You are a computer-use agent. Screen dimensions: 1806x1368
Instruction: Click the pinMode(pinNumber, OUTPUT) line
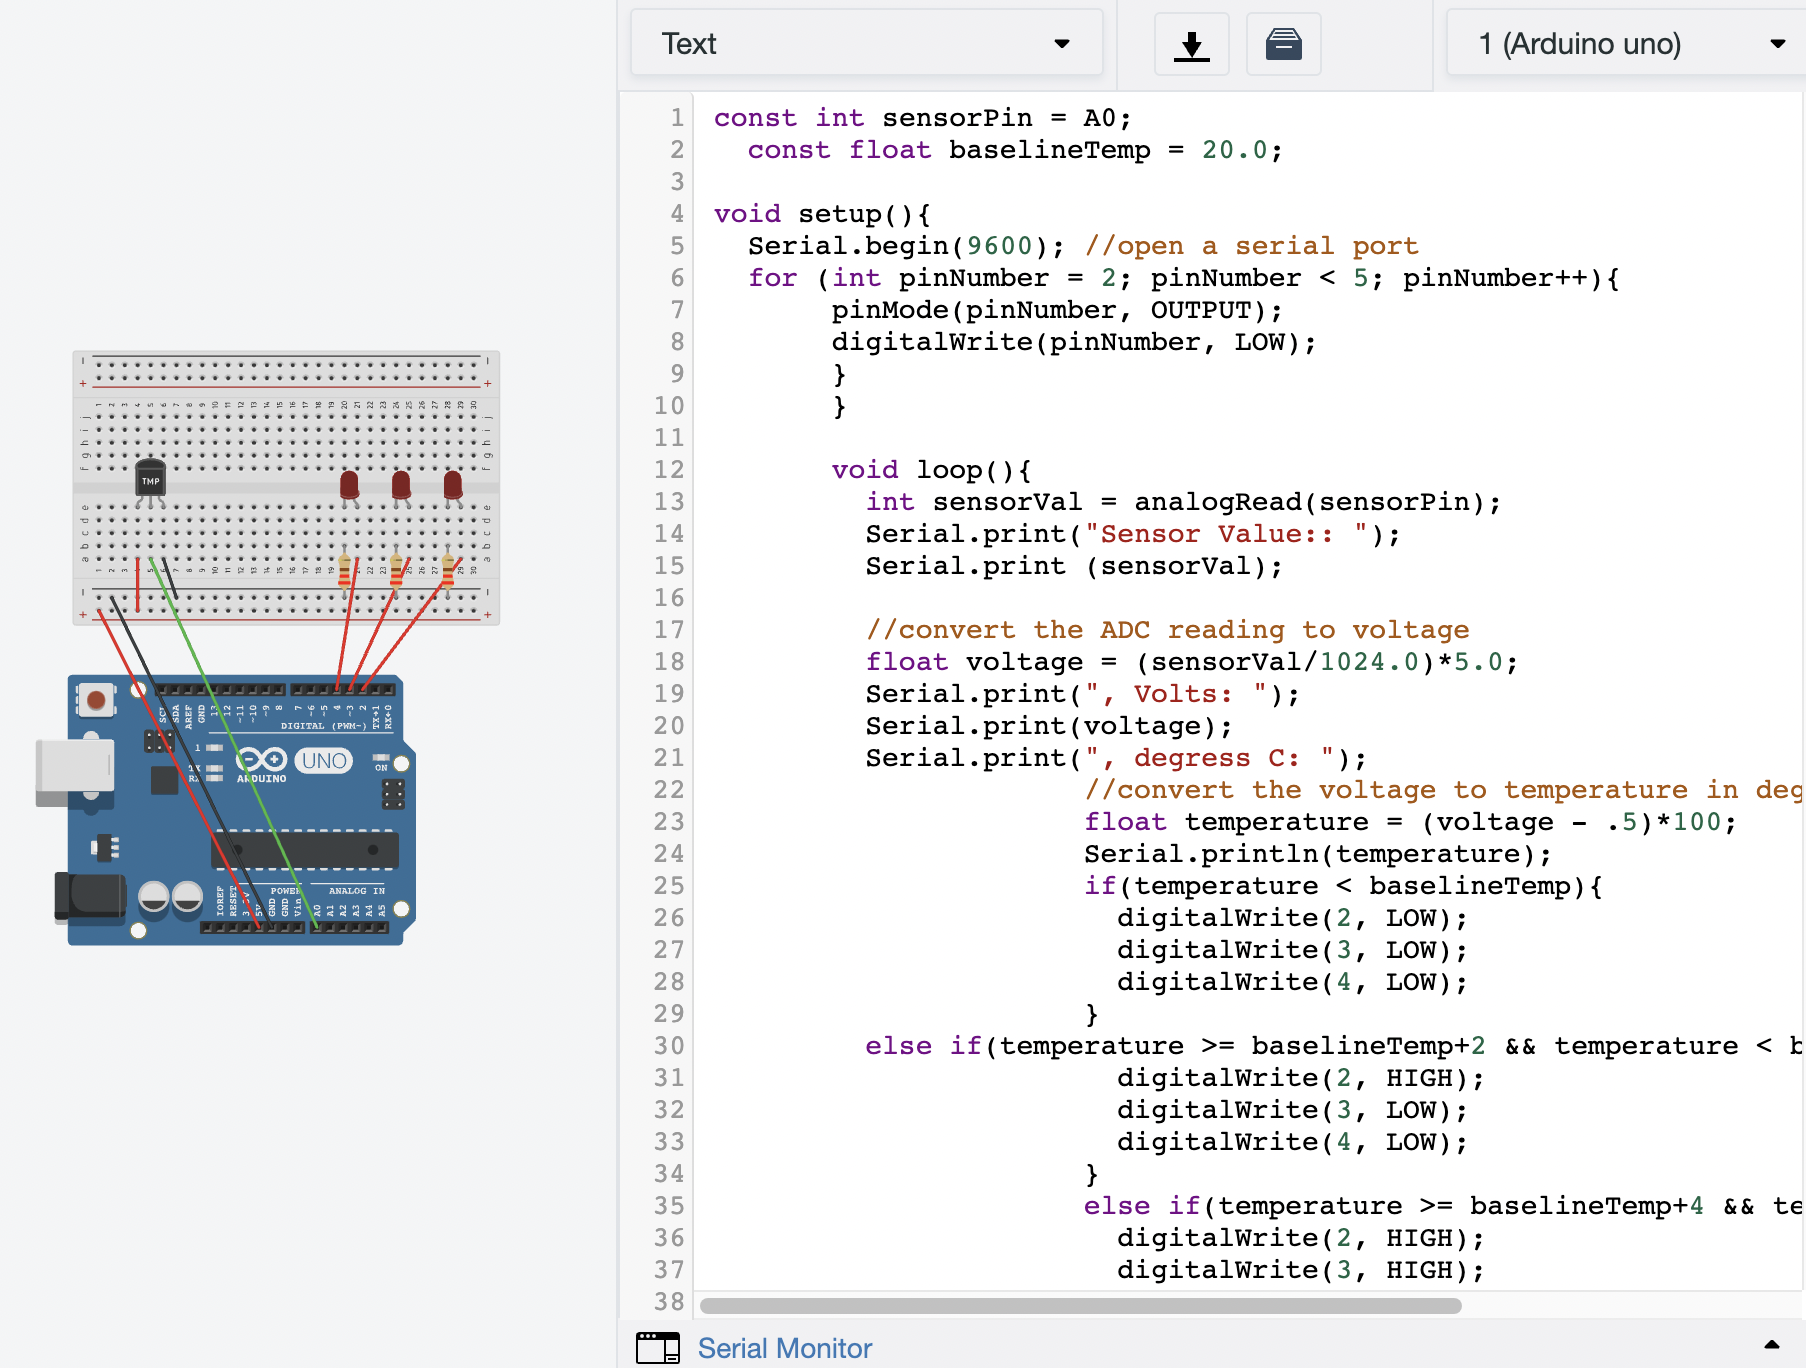tap(1056, 310)
